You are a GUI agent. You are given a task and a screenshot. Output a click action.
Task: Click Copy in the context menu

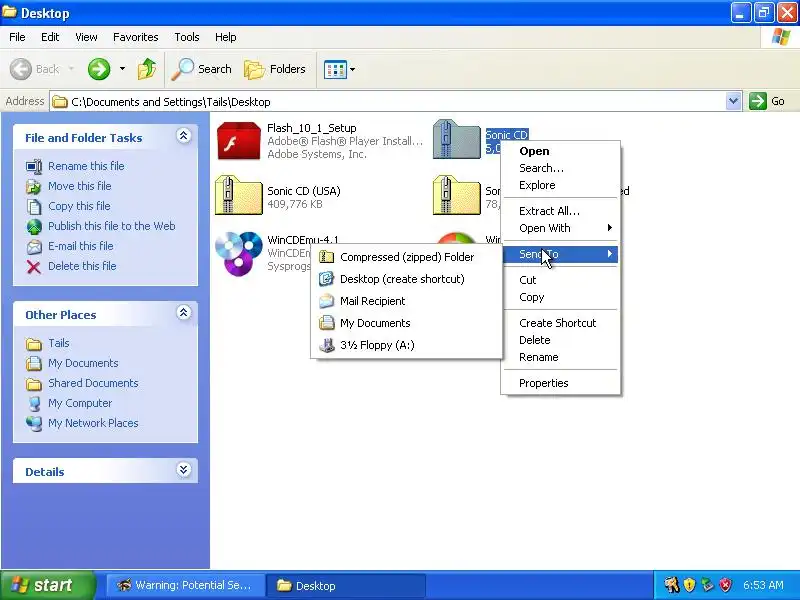point(560,297)
